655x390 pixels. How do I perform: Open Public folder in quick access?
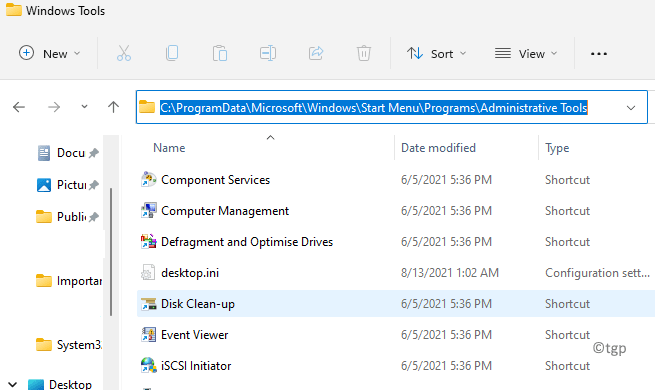pyautogui.click(x=67, y=216)
